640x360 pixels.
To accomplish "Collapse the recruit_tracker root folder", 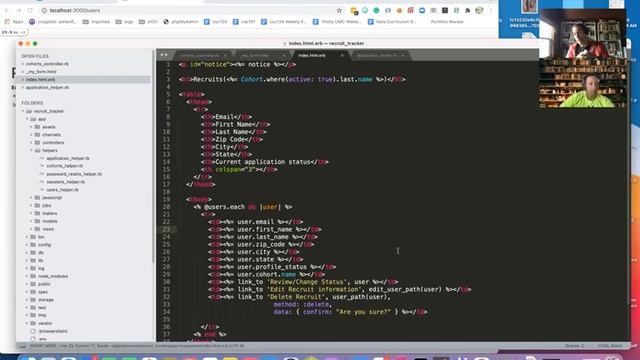I will [23, 111].
